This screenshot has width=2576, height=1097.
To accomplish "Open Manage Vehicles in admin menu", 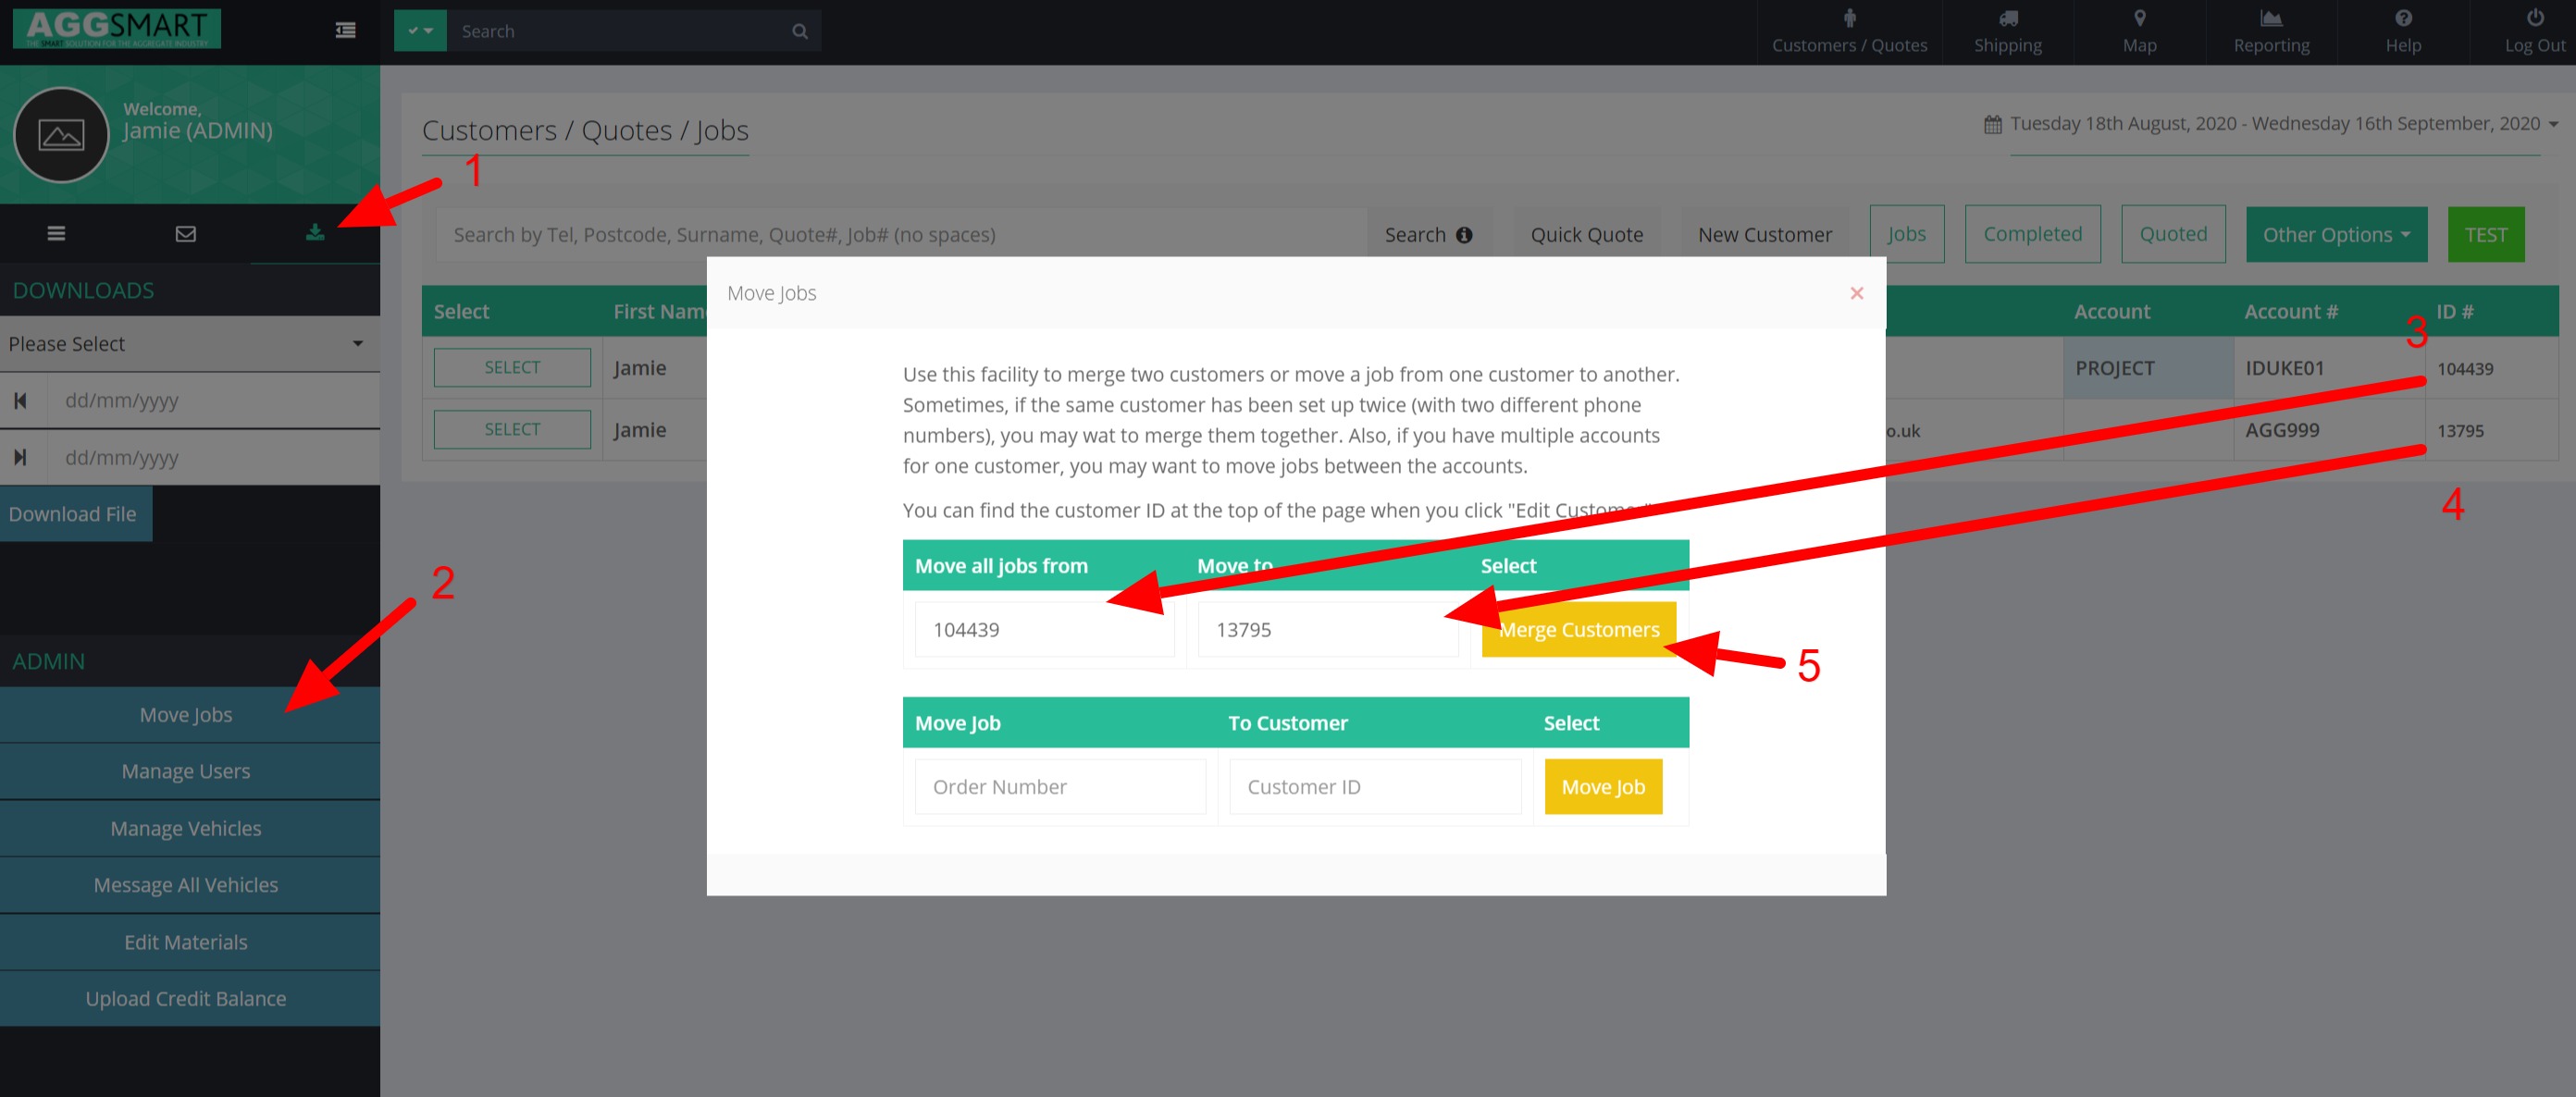I will point(189,829).
